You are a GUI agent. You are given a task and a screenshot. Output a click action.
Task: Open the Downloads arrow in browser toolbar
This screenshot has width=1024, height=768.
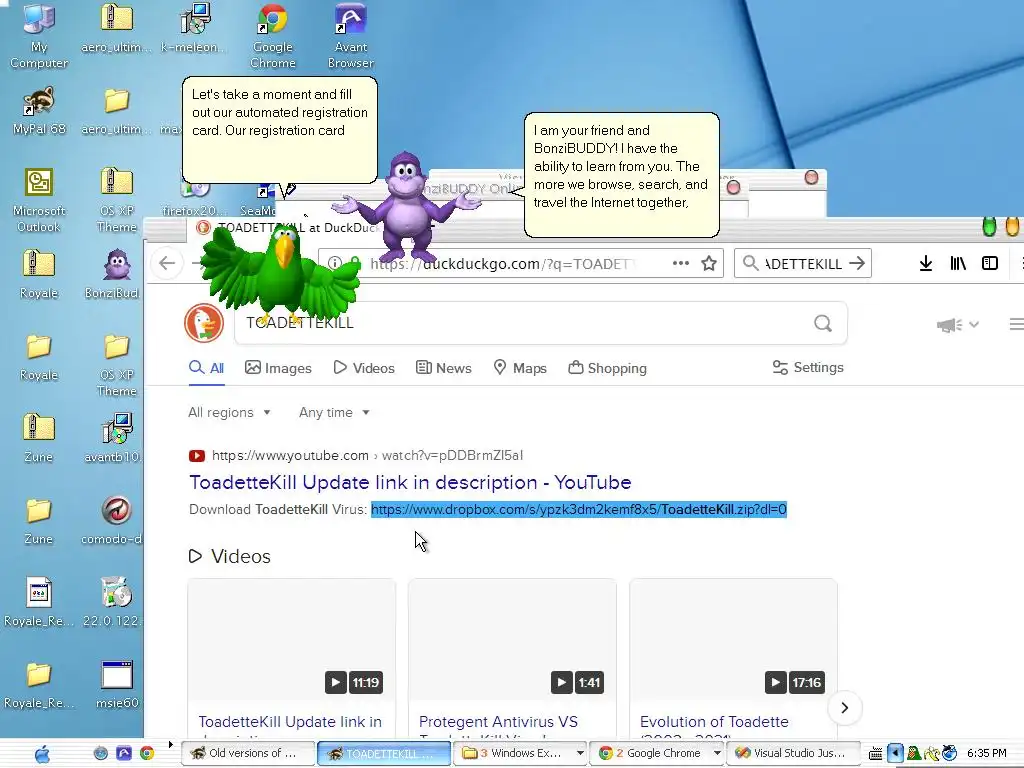[x=925, y=263]
